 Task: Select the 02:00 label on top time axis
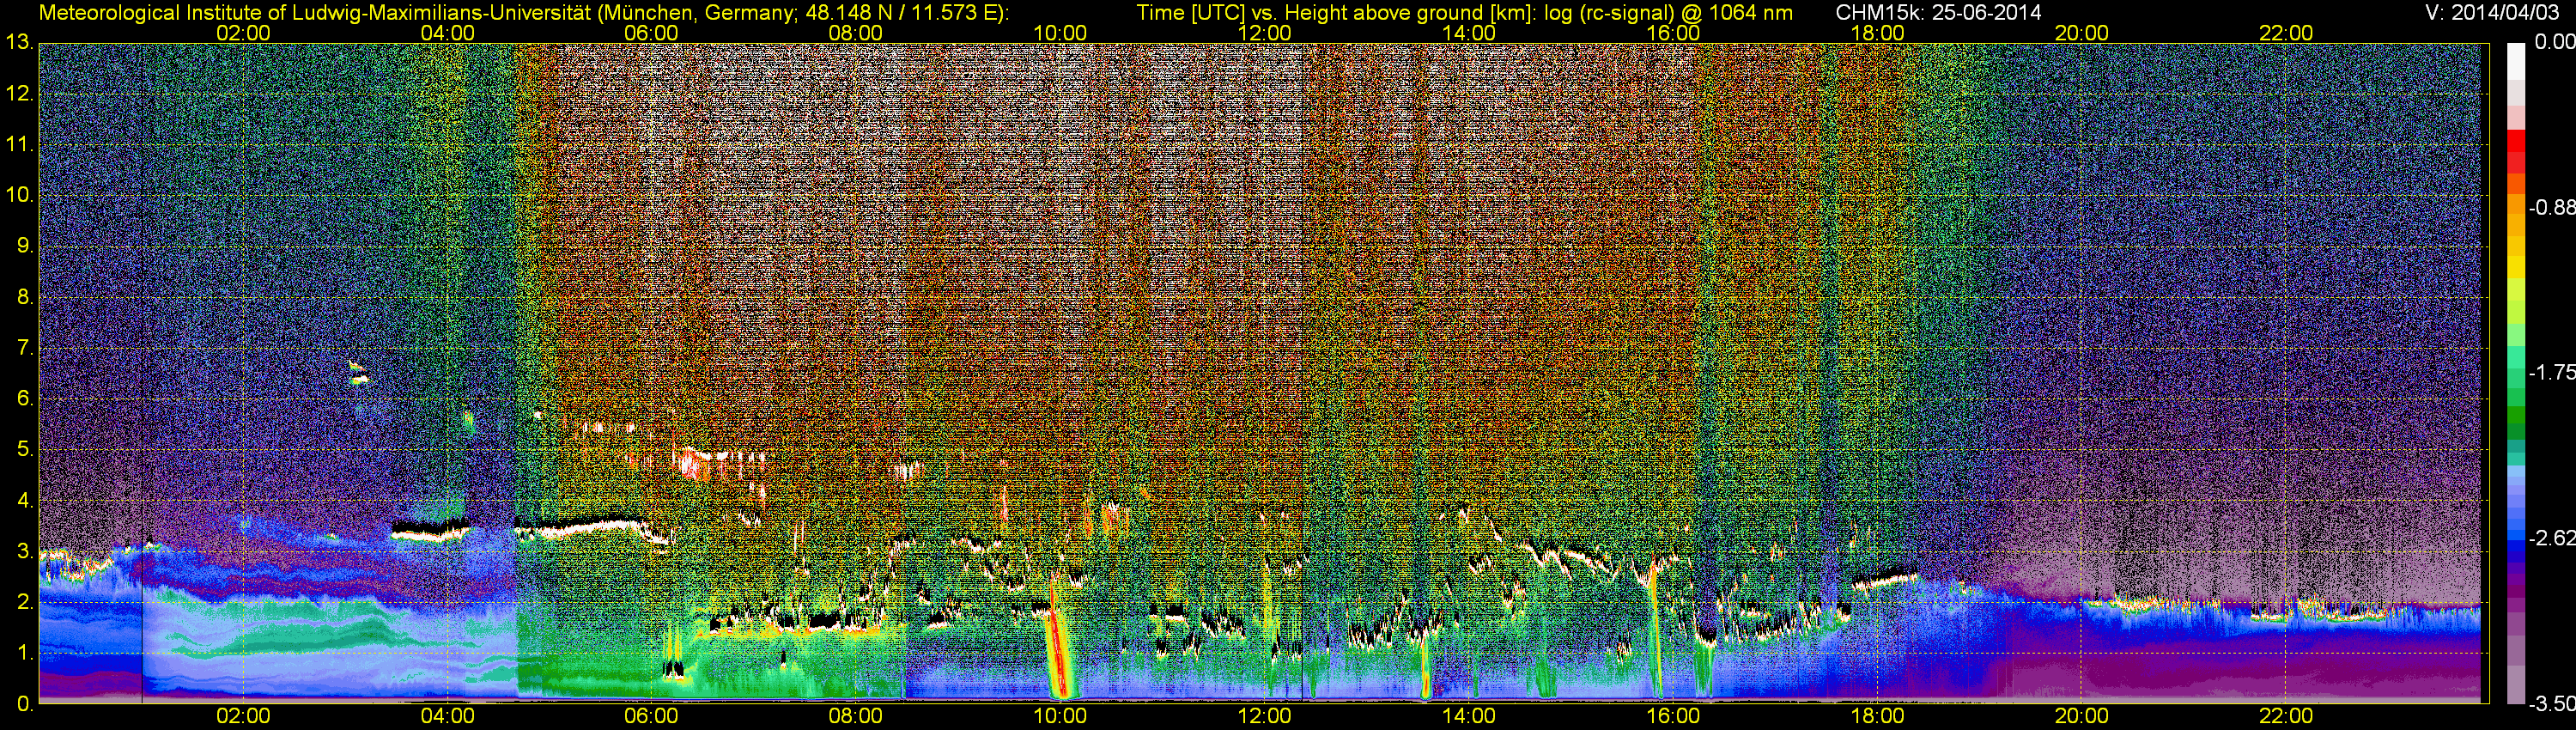pos(243,33)
